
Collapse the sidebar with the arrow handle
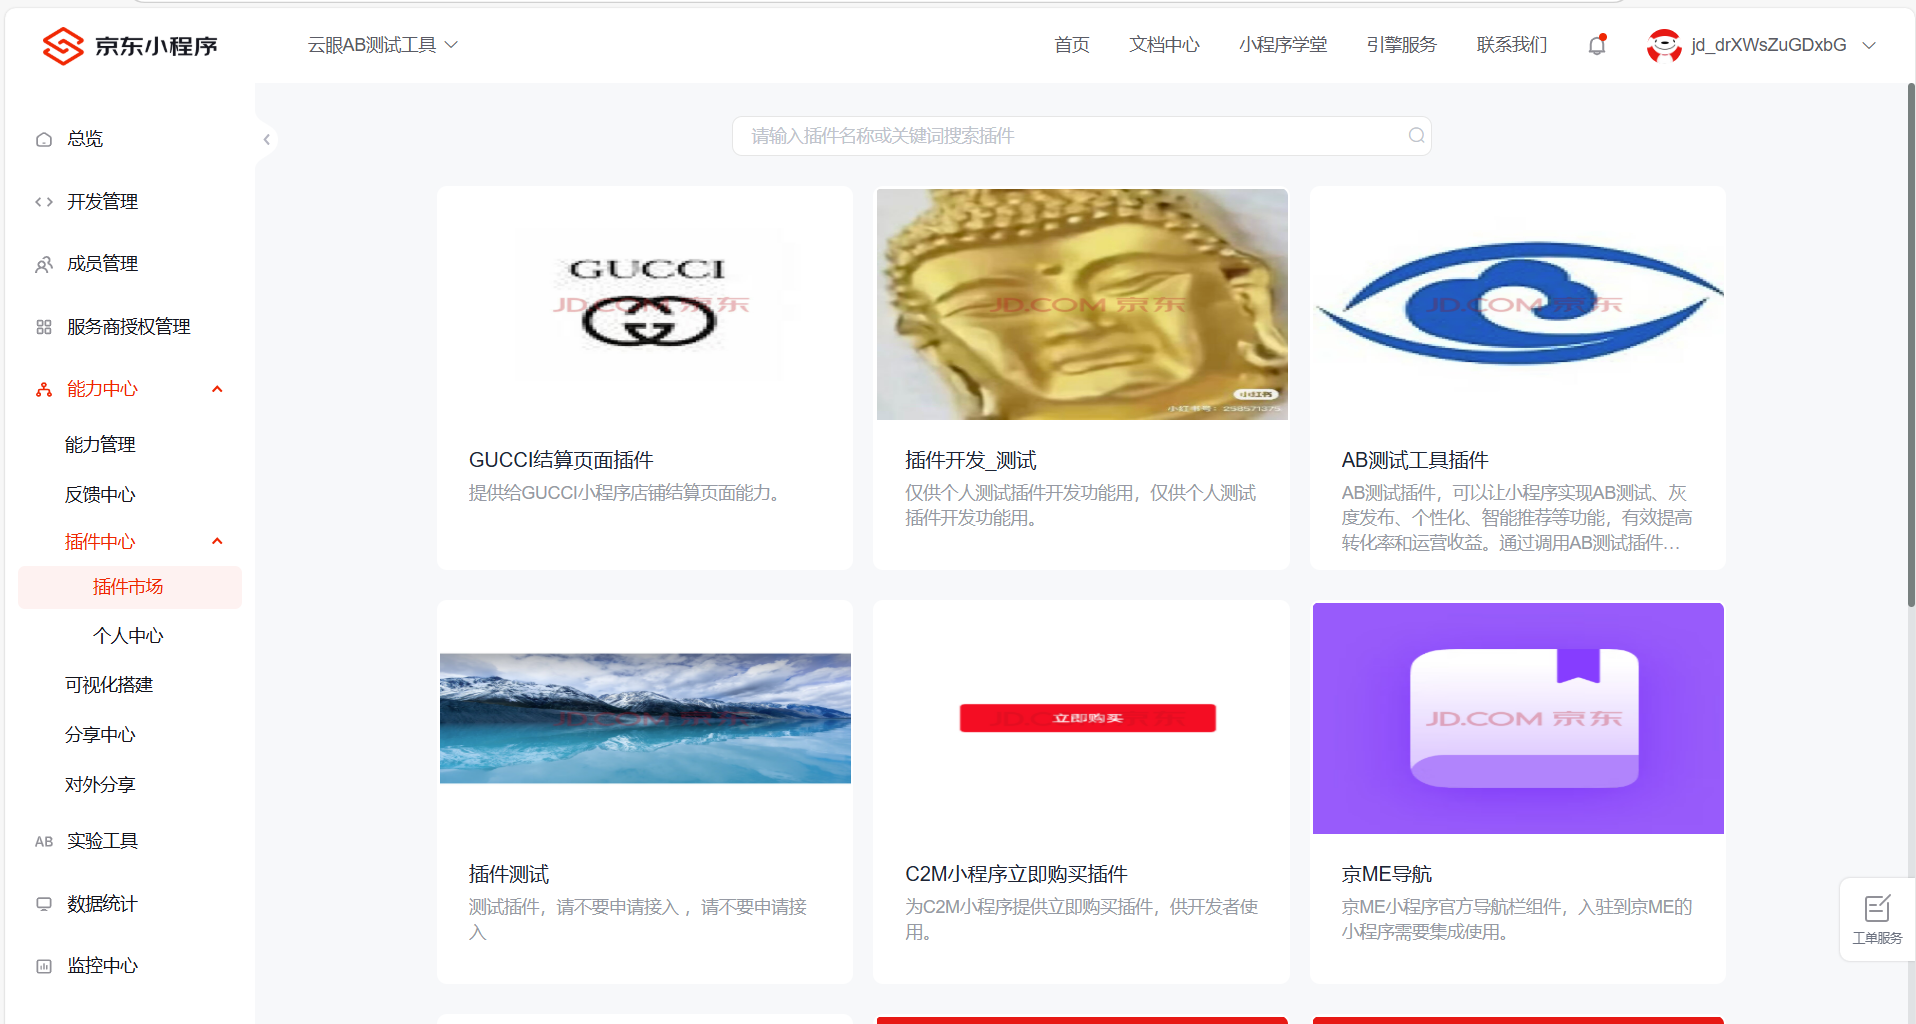[x=267, y=139]
